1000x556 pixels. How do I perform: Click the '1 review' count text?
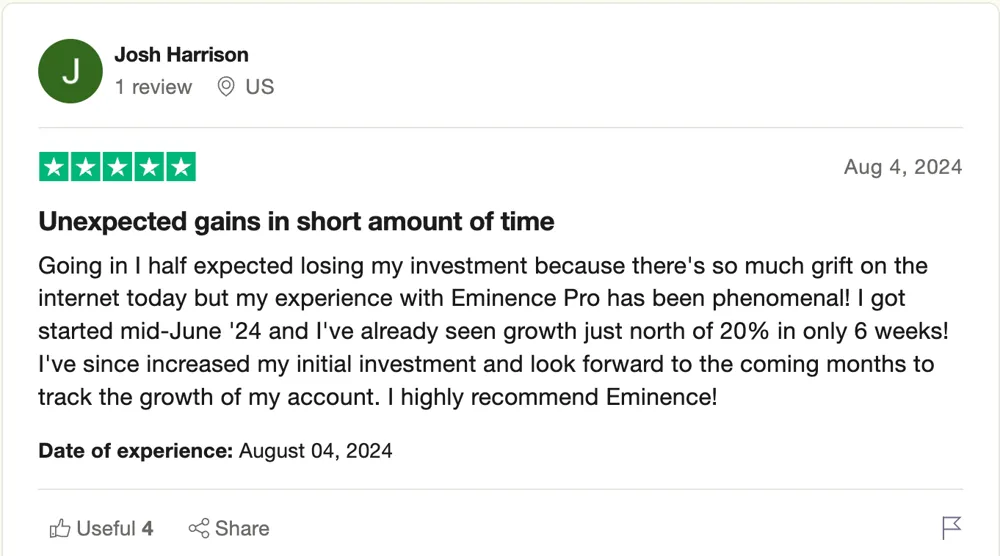tap(153, 87)
